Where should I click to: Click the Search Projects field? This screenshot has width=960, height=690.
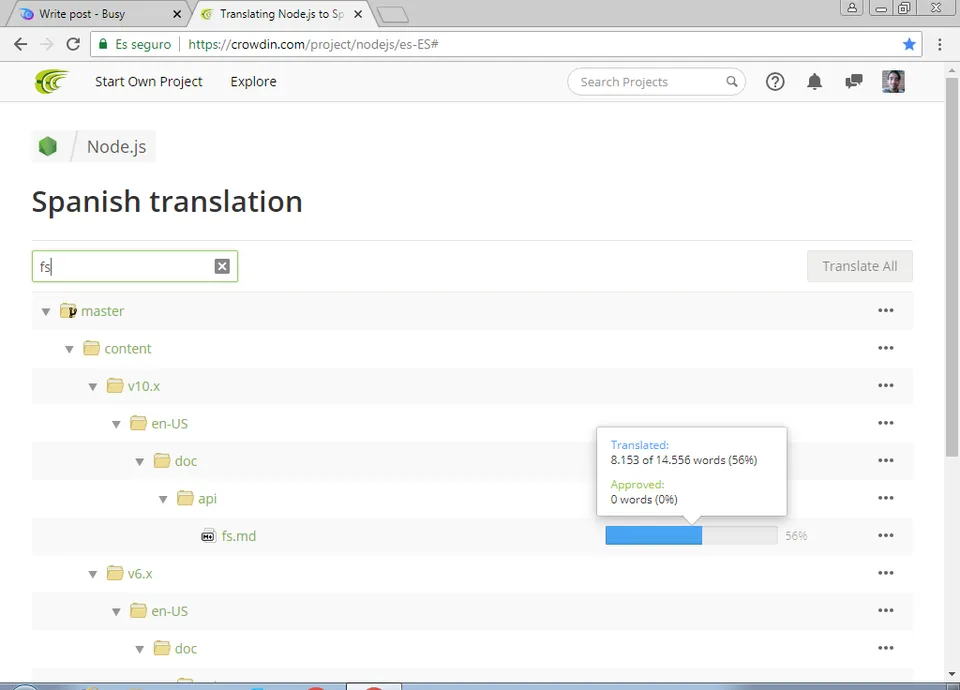click(656, 81)
